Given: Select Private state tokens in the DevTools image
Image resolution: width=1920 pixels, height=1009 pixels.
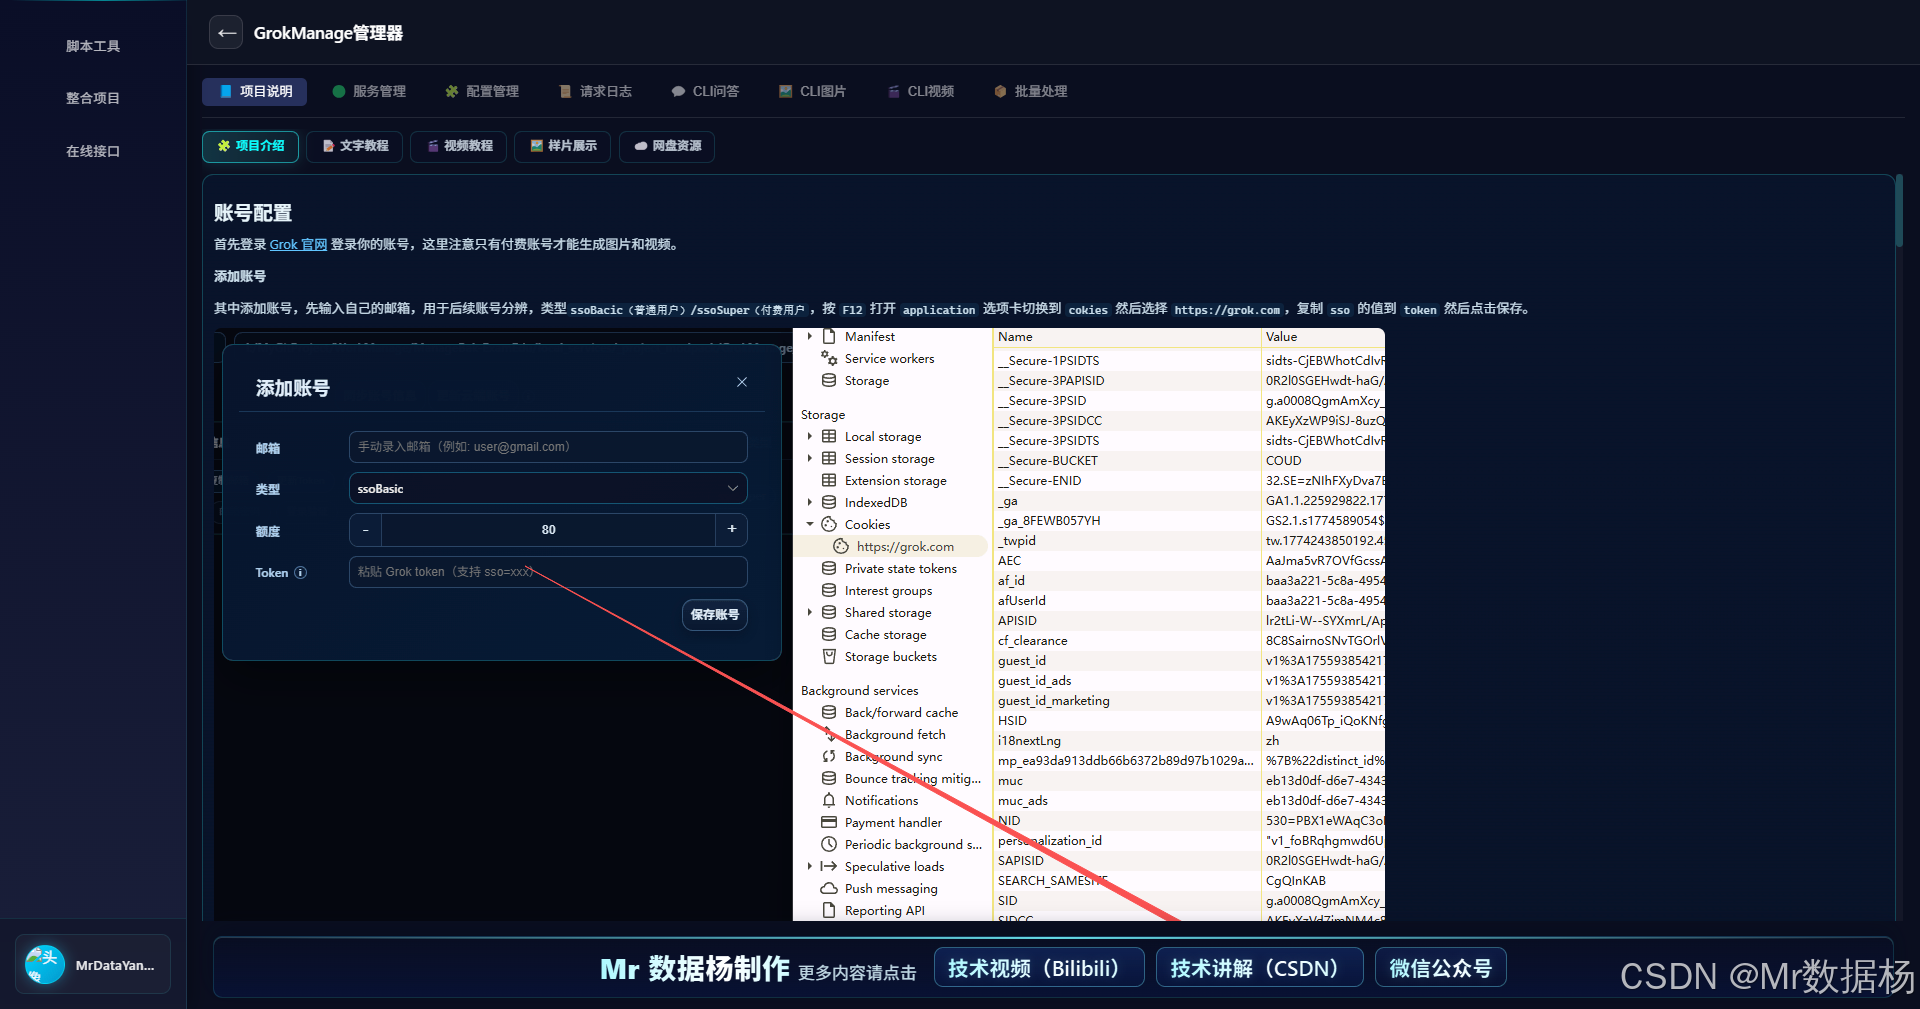Looking at the screenshot, I should tap(900, 569).
